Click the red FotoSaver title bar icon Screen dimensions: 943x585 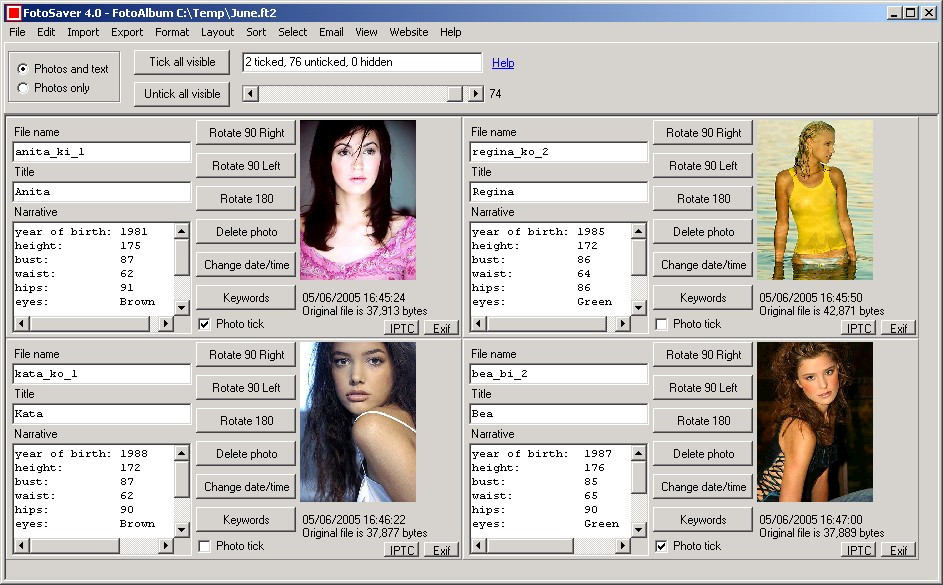pos(13,12)
